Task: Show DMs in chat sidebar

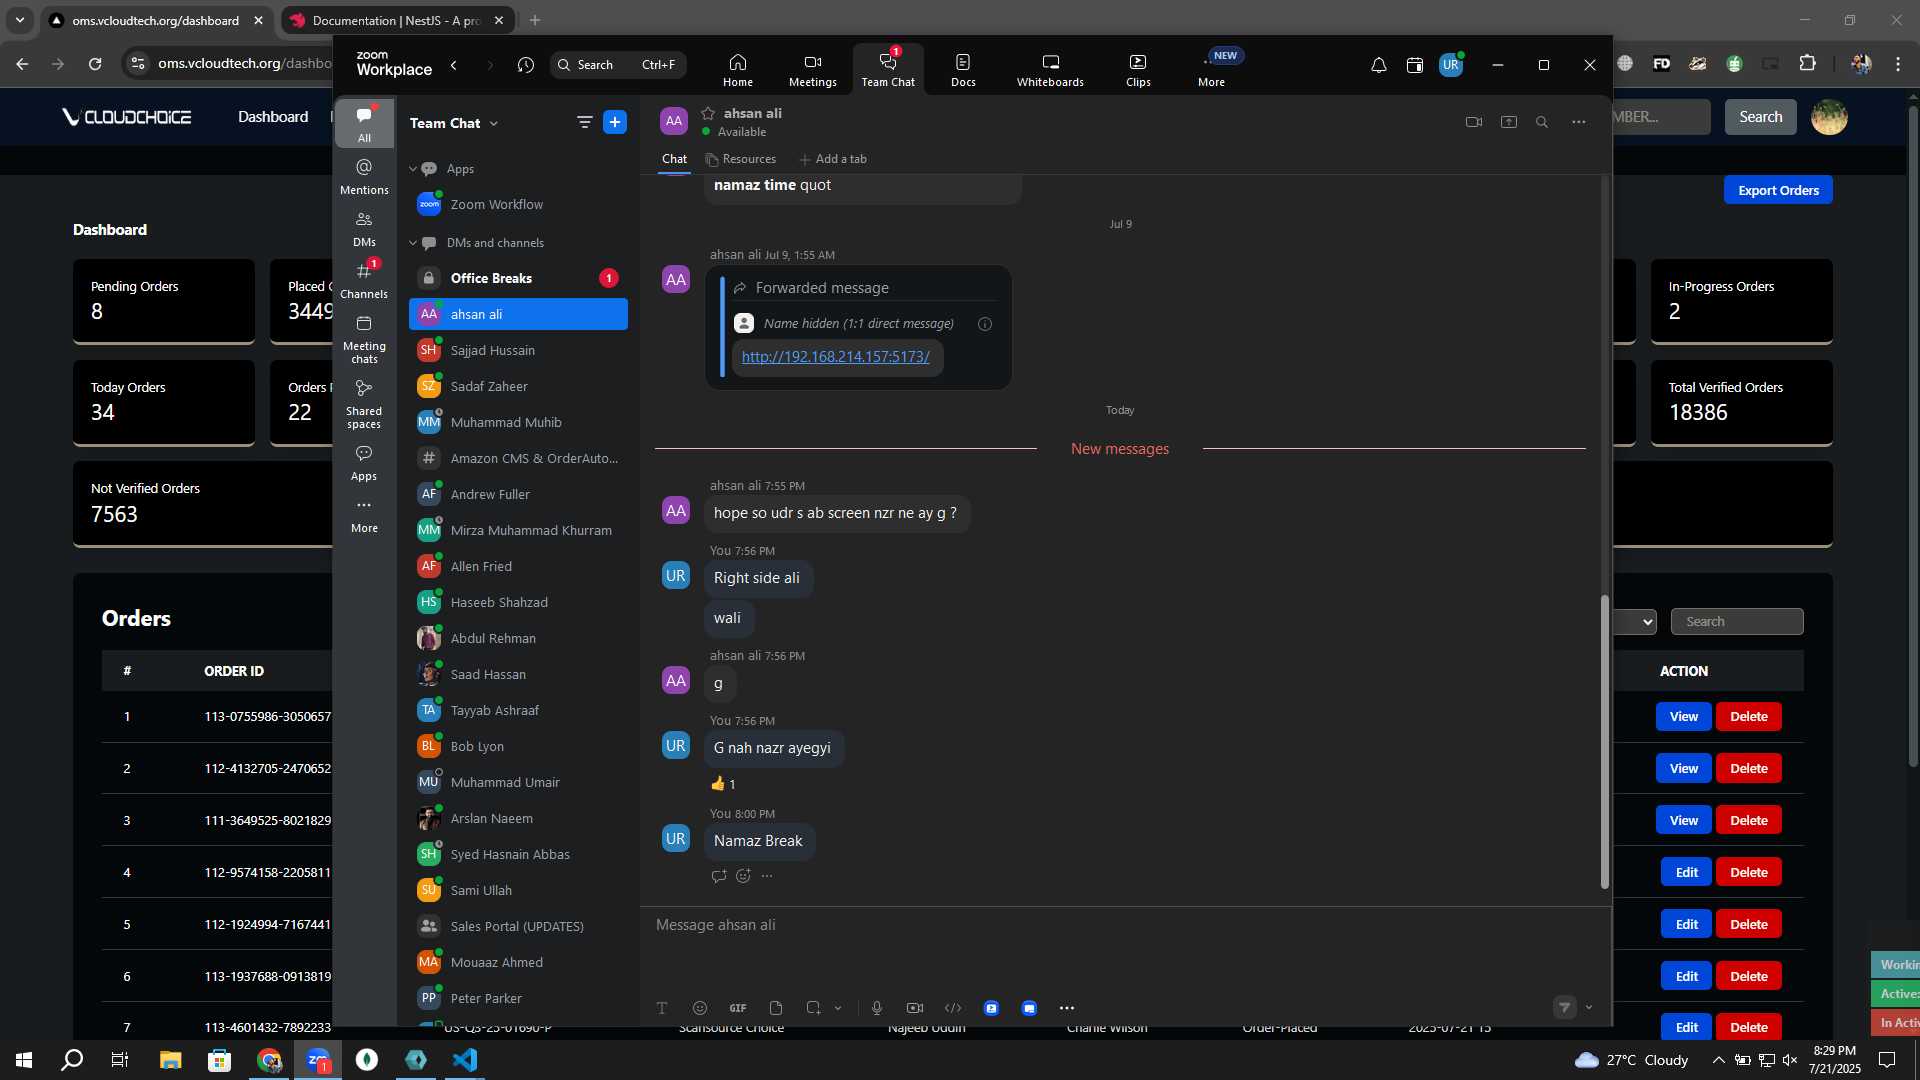Action: click(364, 229)
